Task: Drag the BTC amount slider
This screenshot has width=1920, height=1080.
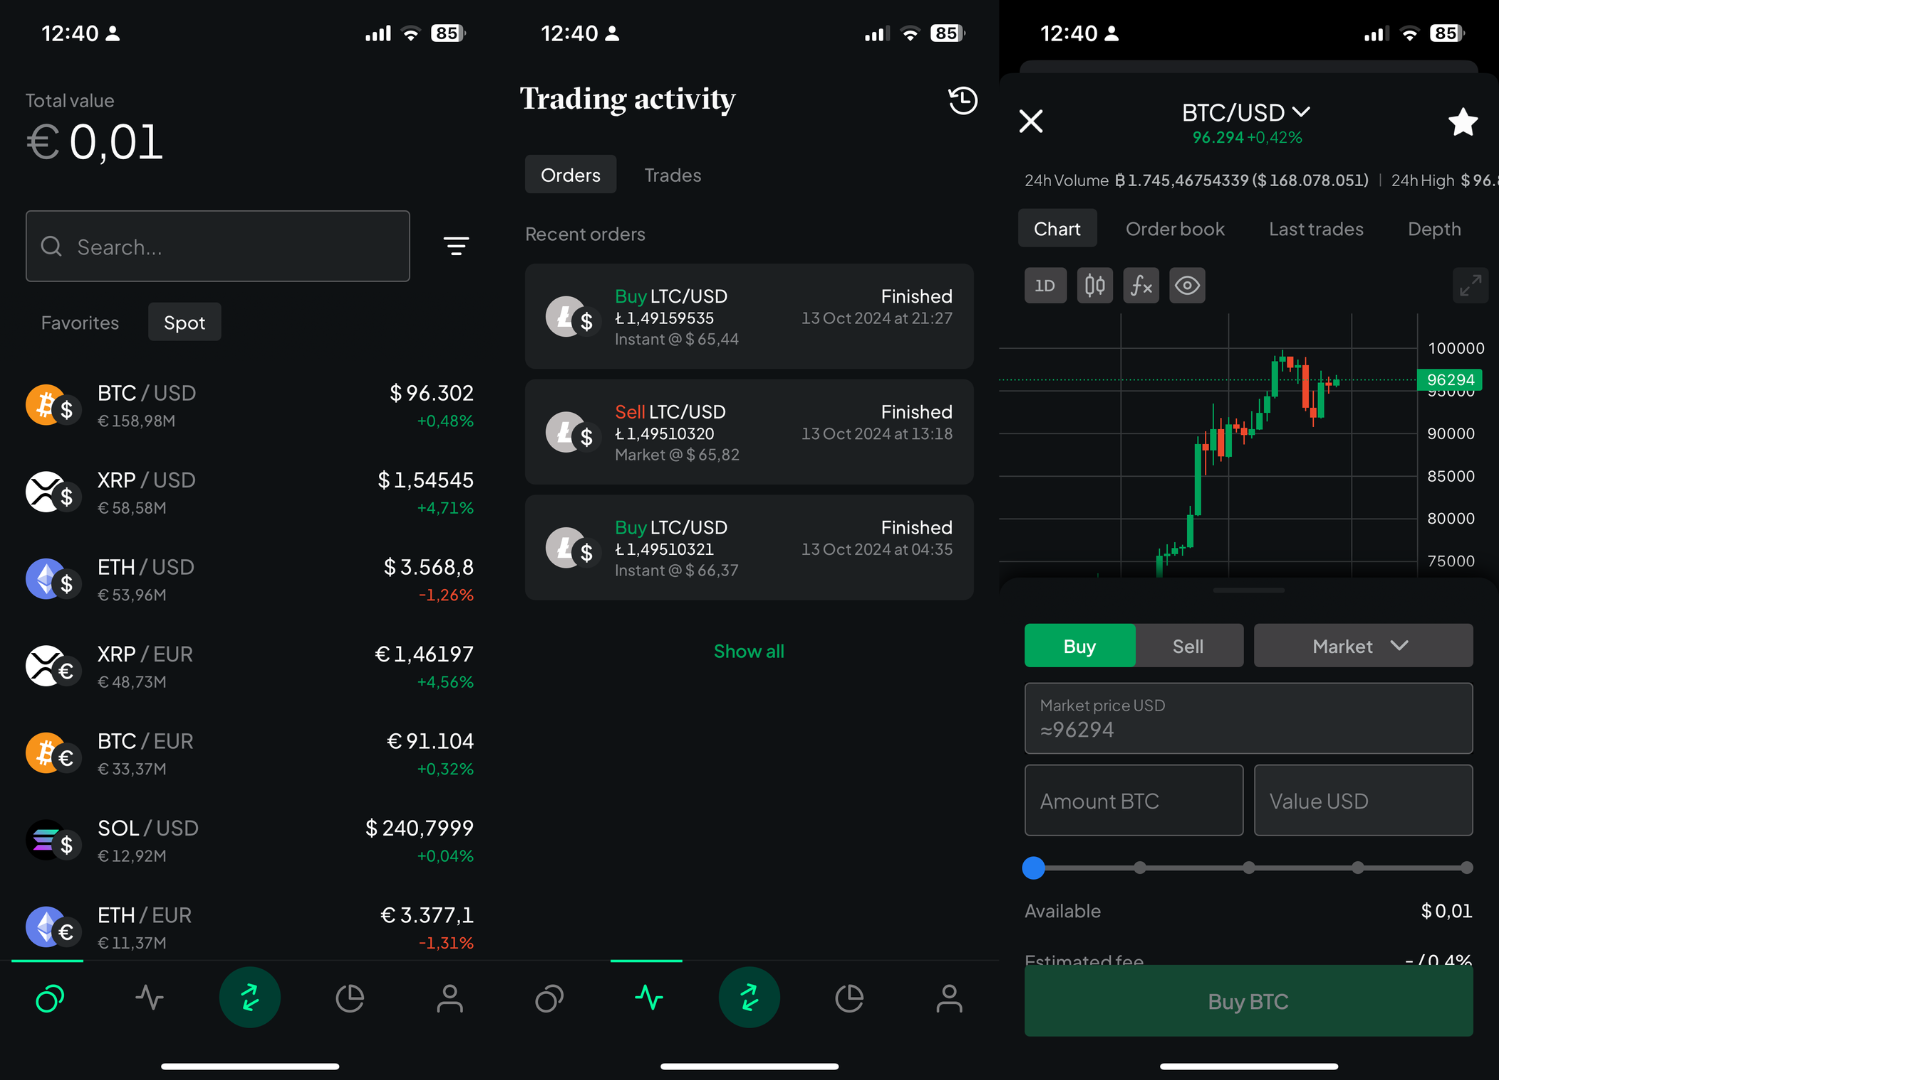Action: pyautogui.click(x=1034, y=866)
